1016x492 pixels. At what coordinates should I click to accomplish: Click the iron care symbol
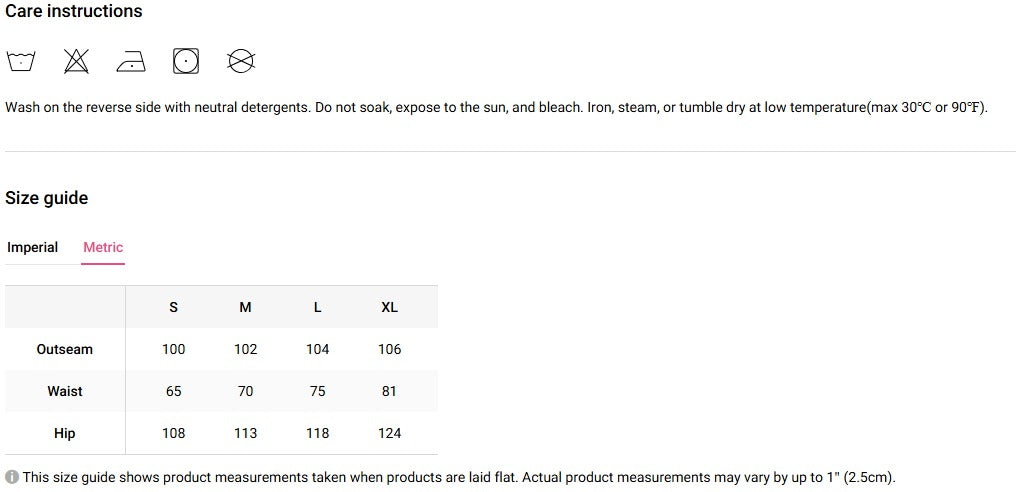(131, 63)
